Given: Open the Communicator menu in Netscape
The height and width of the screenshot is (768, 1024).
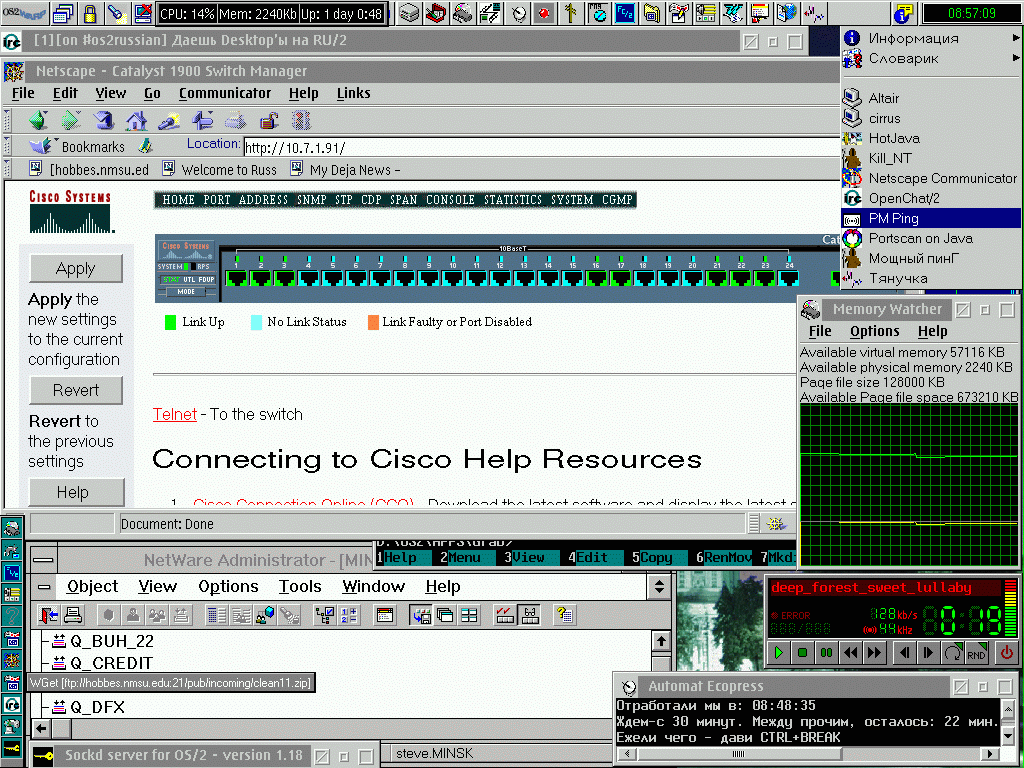Looking at the screenshot, I should click(225, 93).
